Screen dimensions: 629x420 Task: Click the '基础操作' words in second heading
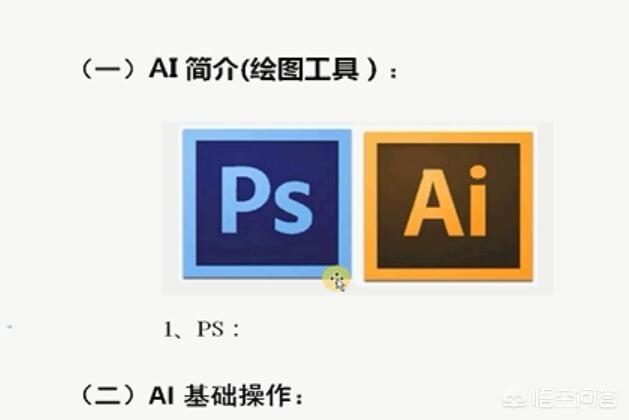pos(237,396)
